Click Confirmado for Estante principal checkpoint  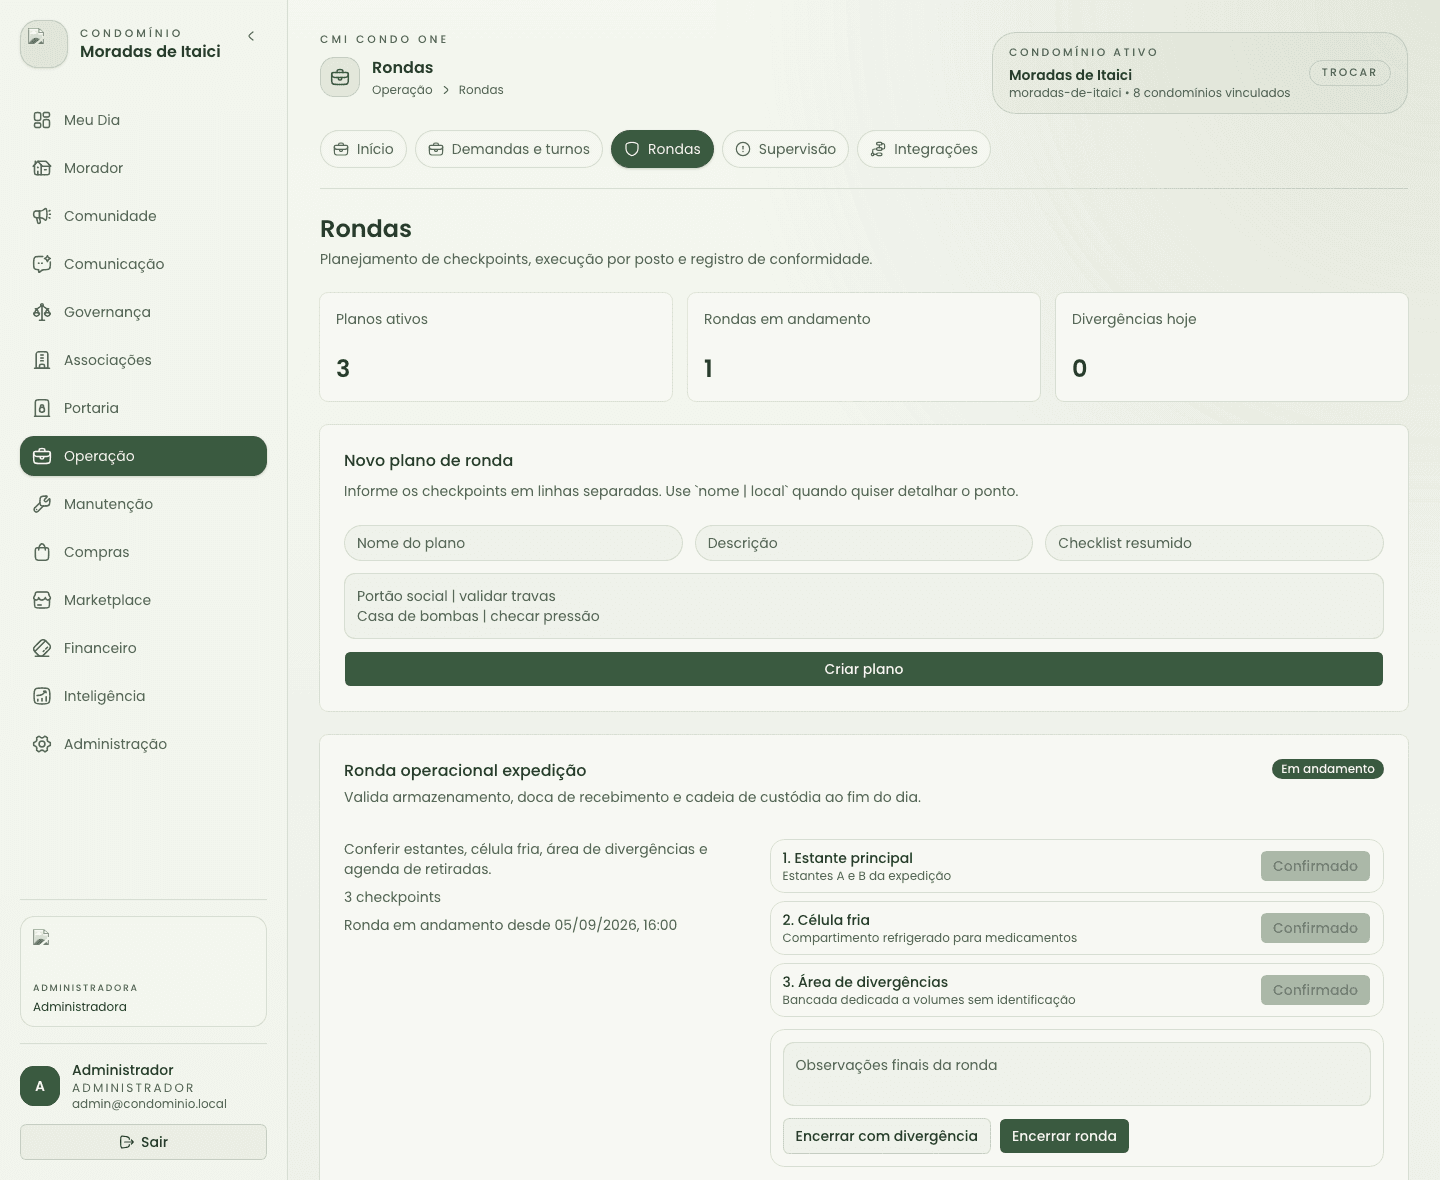click(x=1315, y=866)
